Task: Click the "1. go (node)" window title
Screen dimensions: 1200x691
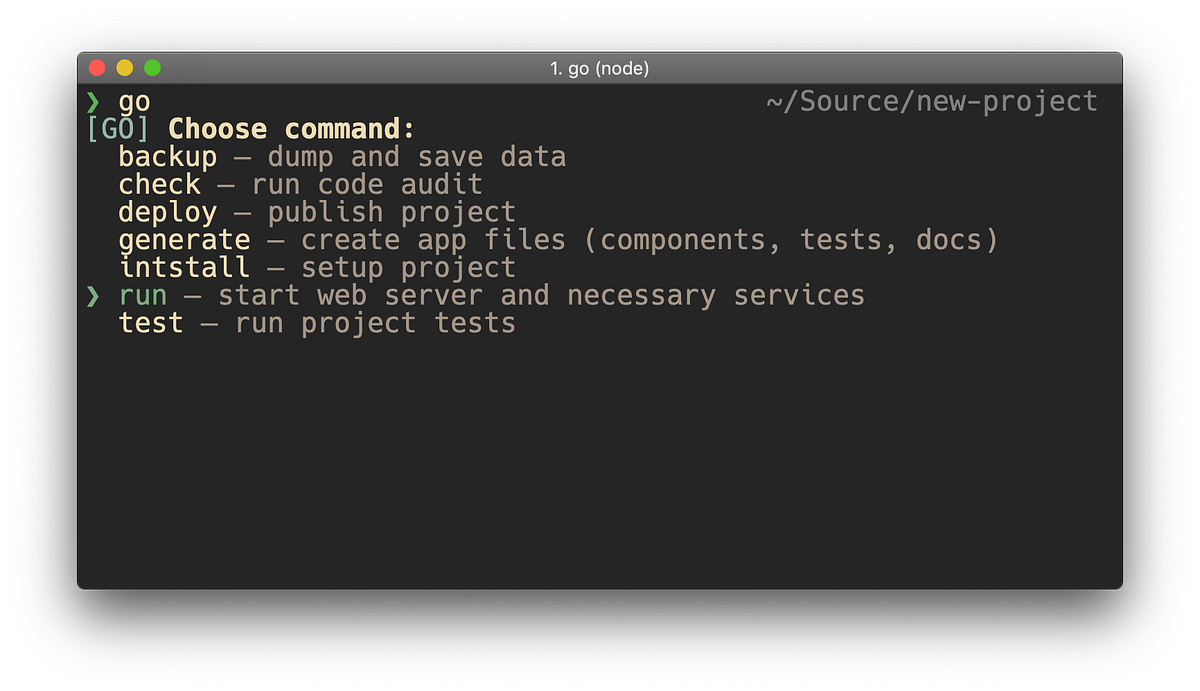Action: tap(600, 68)
